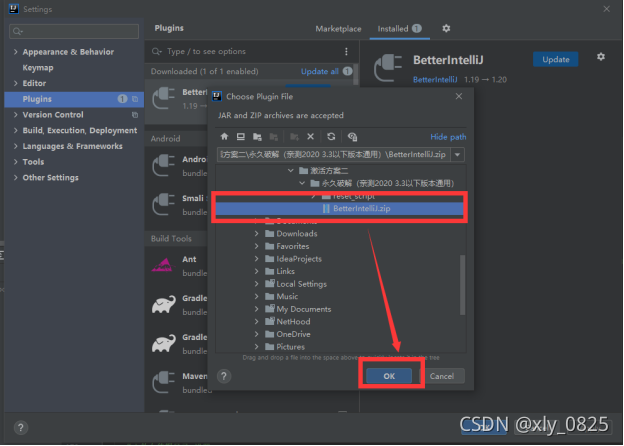Select Favorites folder

[293, 246]
